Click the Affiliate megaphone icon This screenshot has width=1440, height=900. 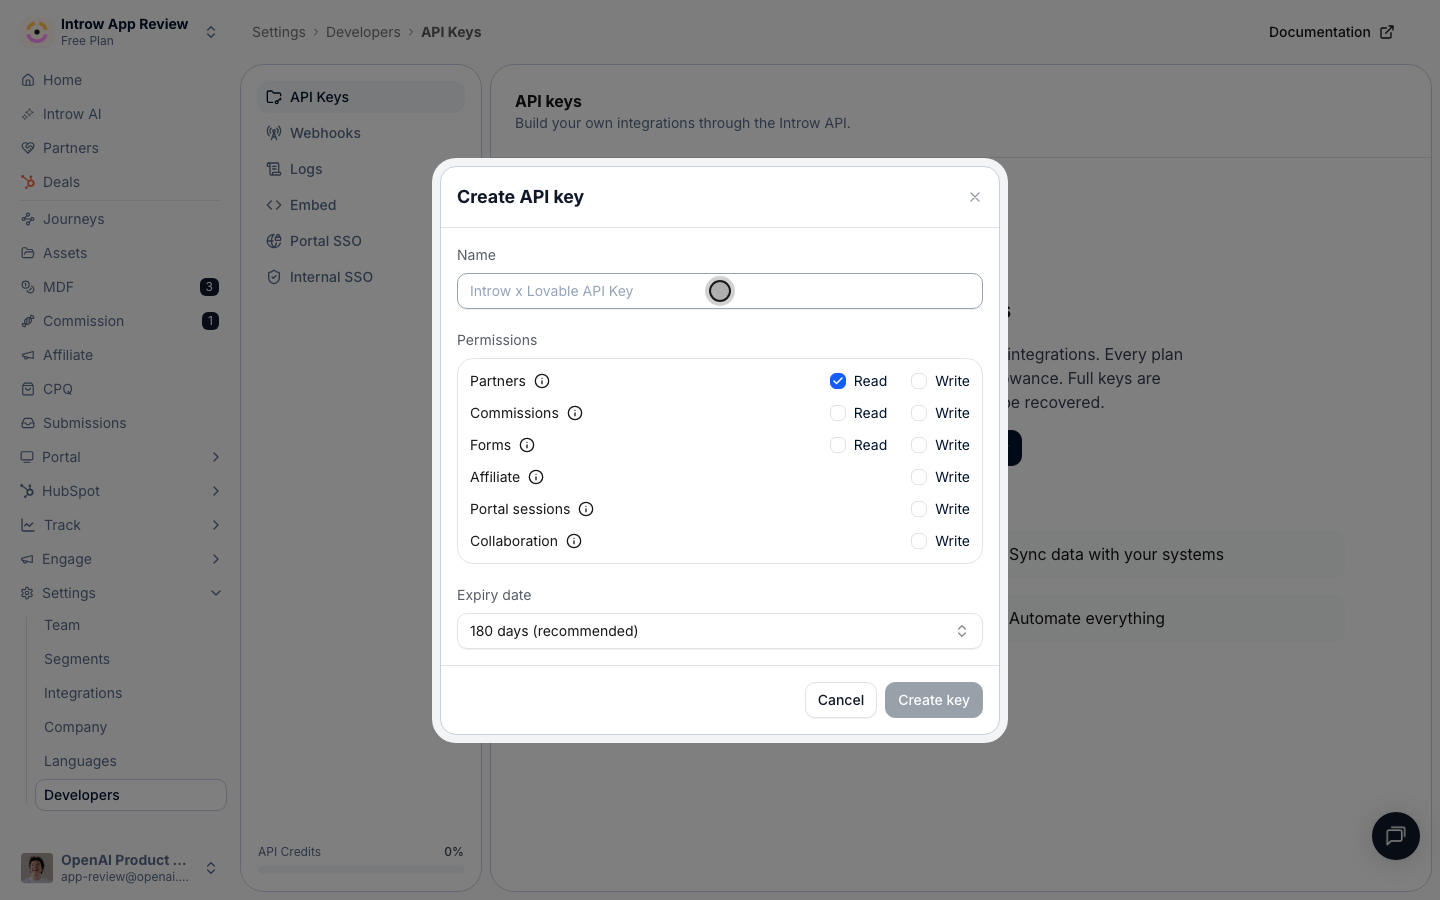coord(28,355)
